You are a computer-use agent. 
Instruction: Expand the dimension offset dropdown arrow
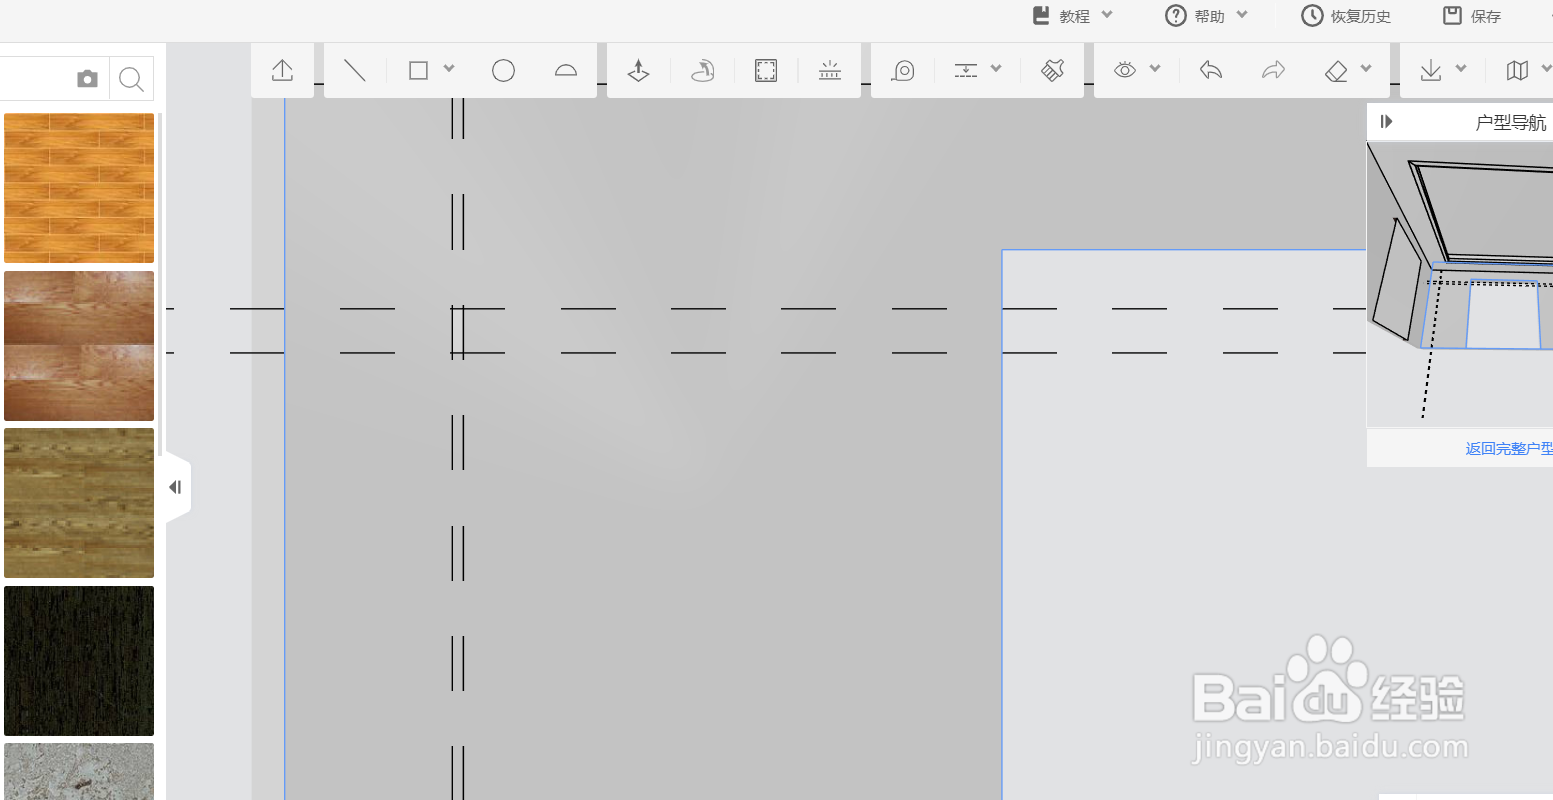[996, 69]
